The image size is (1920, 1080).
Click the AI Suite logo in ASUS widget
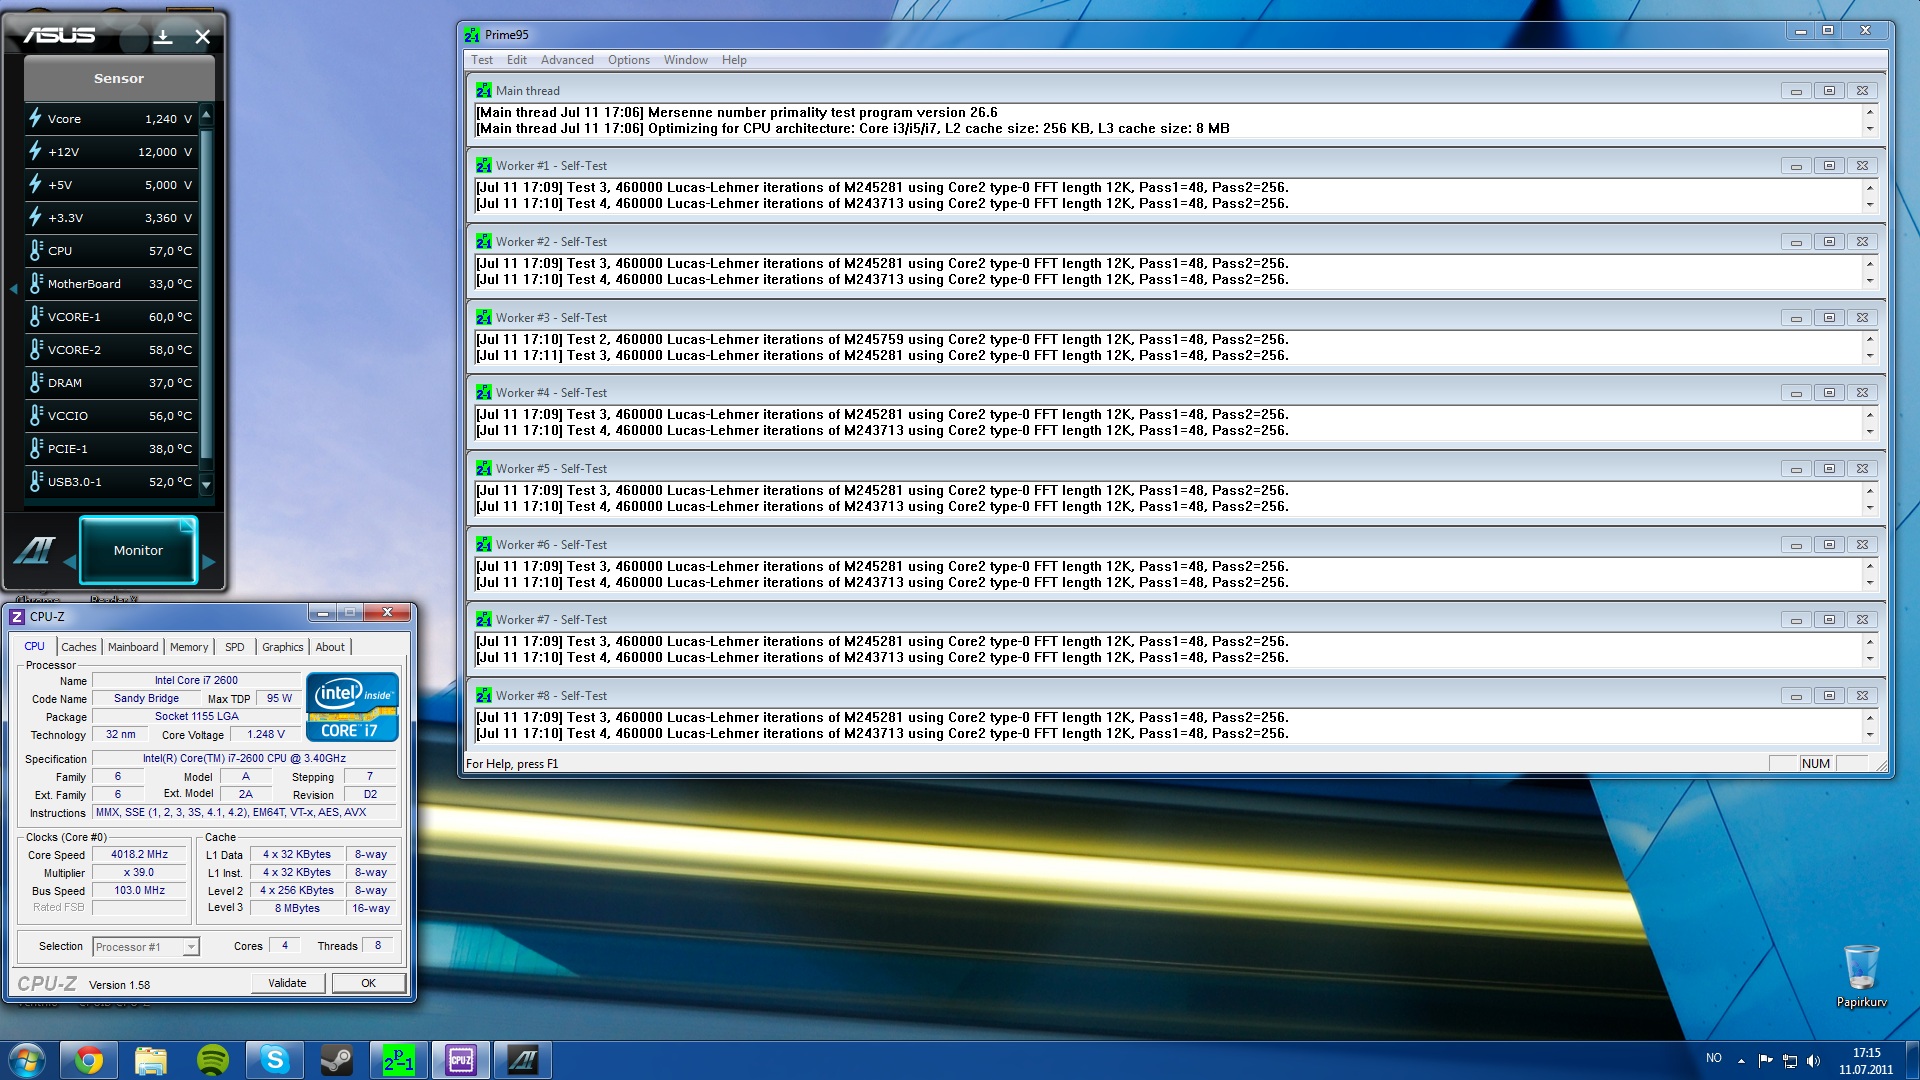click(34, 550)
